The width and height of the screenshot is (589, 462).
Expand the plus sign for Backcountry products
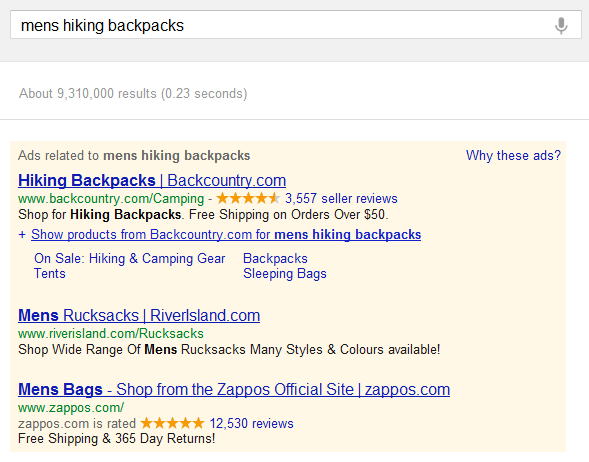[22, 235]
